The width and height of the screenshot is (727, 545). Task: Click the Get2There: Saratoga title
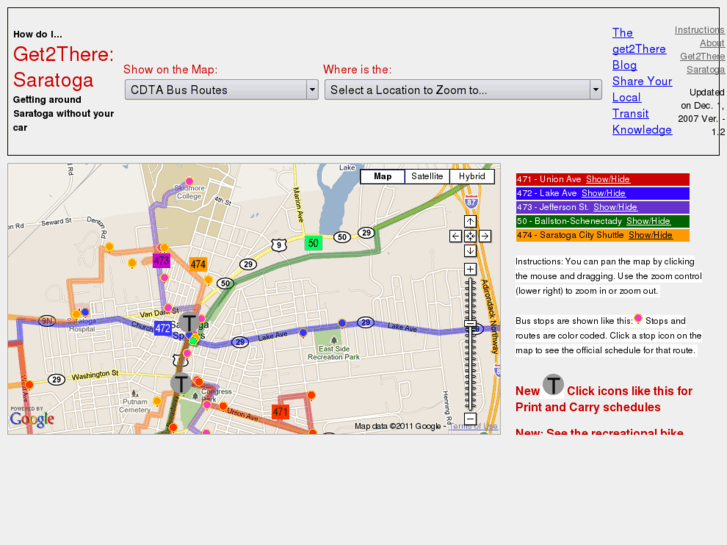(x=64, y=67)
